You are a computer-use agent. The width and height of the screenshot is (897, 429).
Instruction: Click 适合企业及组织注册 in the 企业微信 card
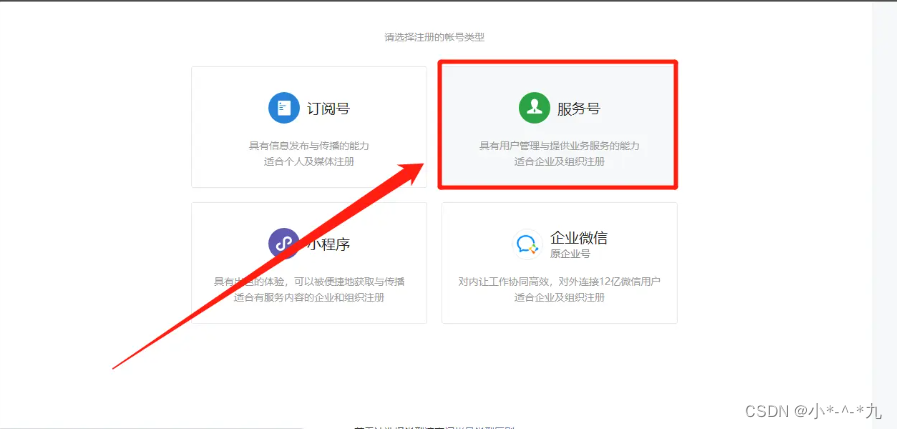pos(559,297)
